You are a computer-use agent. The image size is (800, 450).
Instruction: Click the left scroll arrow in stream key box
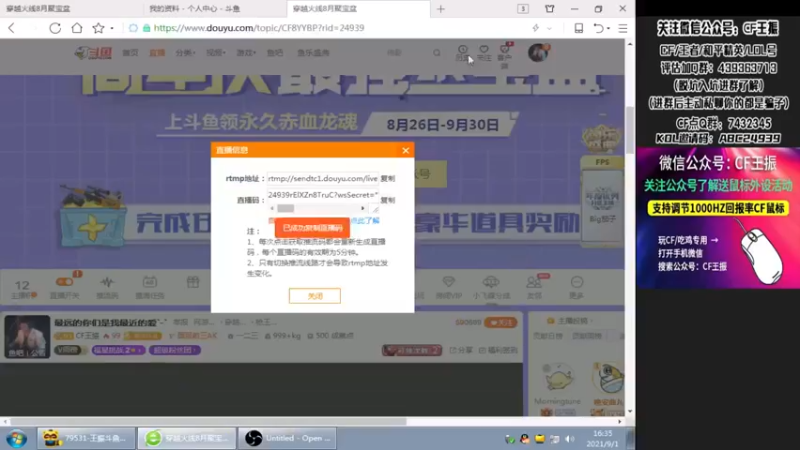tap(272, 208)
